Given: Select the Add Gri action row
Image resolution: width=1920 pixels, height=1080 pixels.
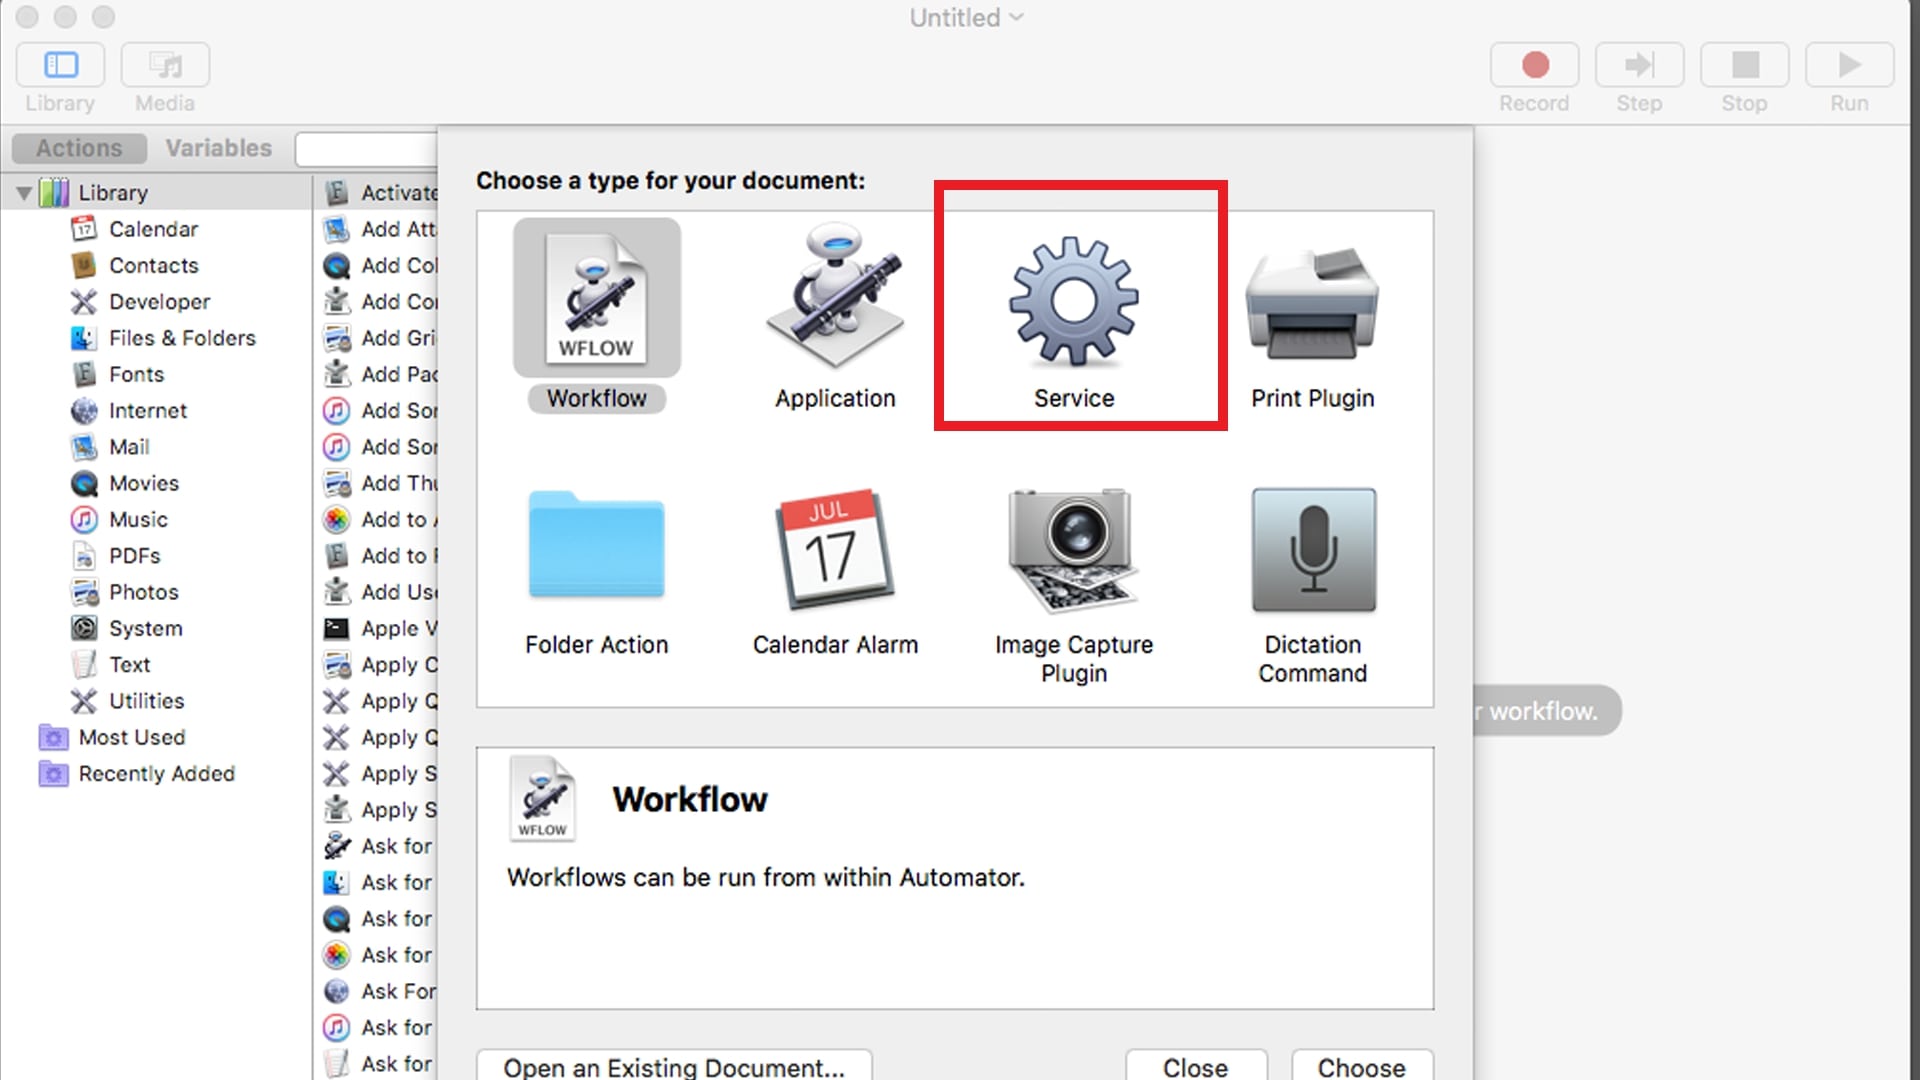Looking at the screenshot, I should [x=380, y=338].
